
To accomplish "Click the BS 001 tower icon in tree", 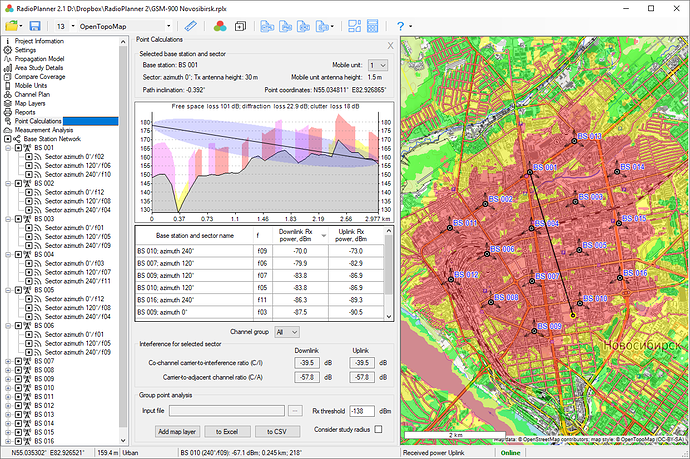I will pyautogui.click(x=27, y=148).
